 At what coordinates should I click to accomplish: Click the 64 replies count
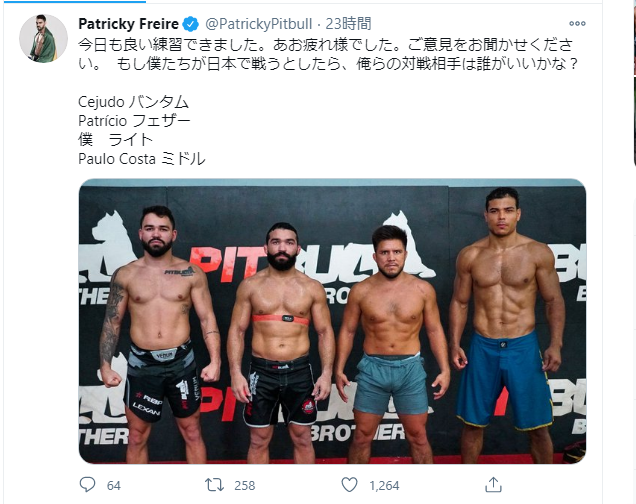tap(113, 486)
